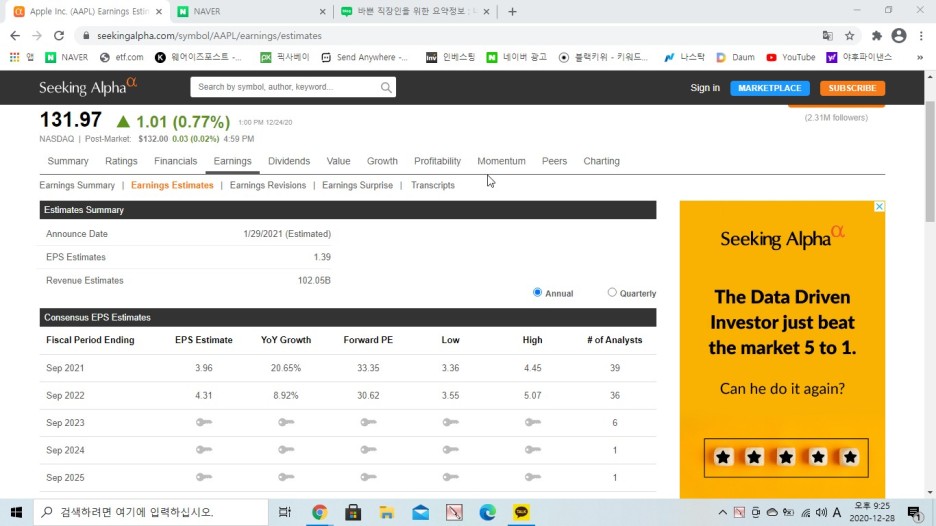Click Sep 2021 EPS Estimate 3.96
The image size is (936, 526).
(x=204, y=368)
